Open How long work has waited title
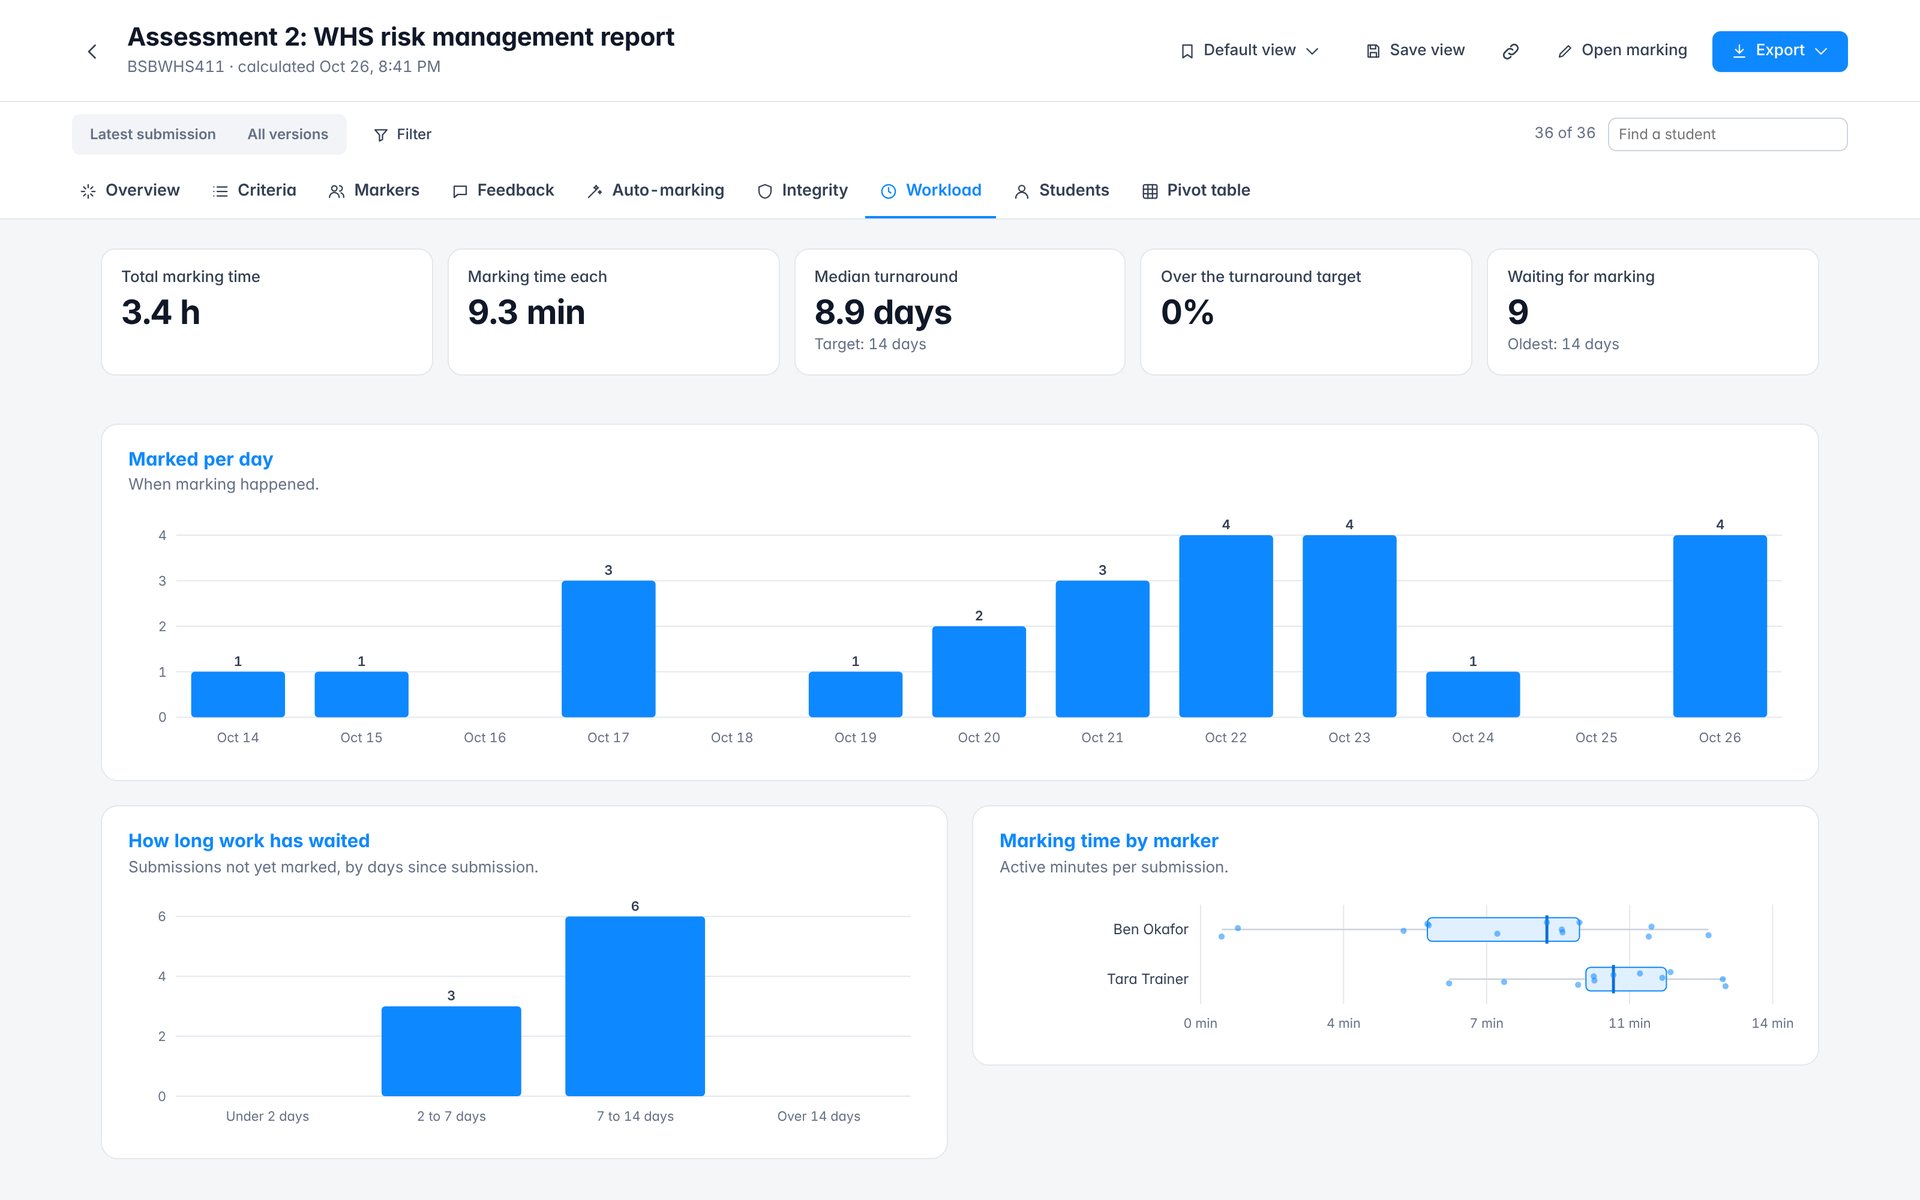Image resolution: width=1920 pixels, height=1200 pixels. click(249, 841)
